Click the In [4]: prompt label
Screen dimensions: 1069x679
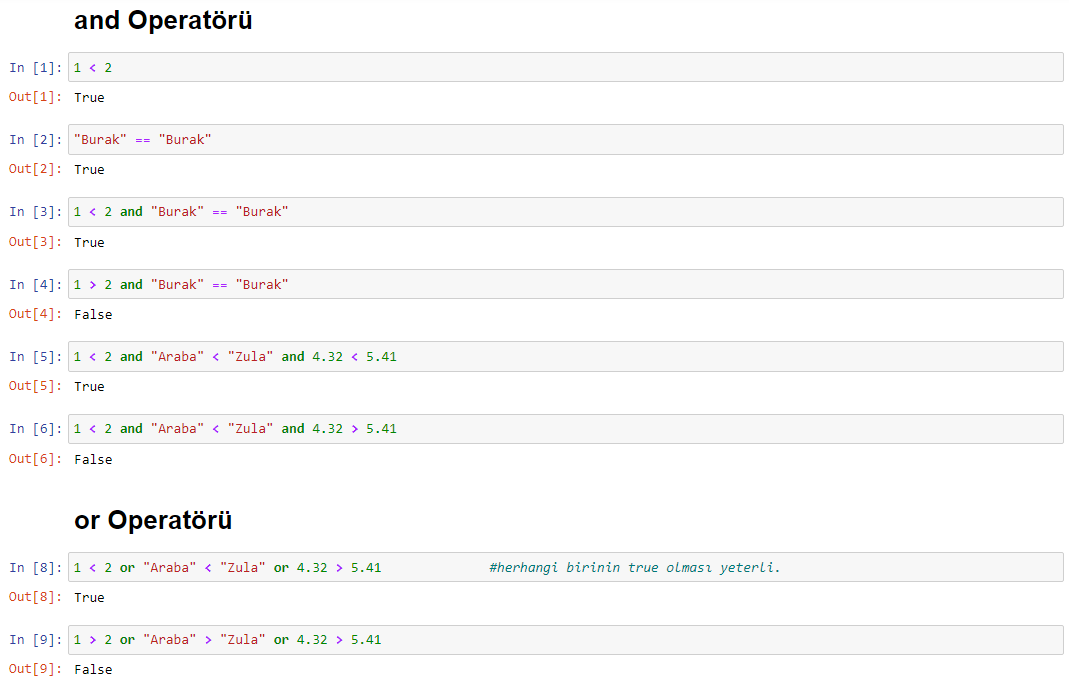(x=35, y=284)
